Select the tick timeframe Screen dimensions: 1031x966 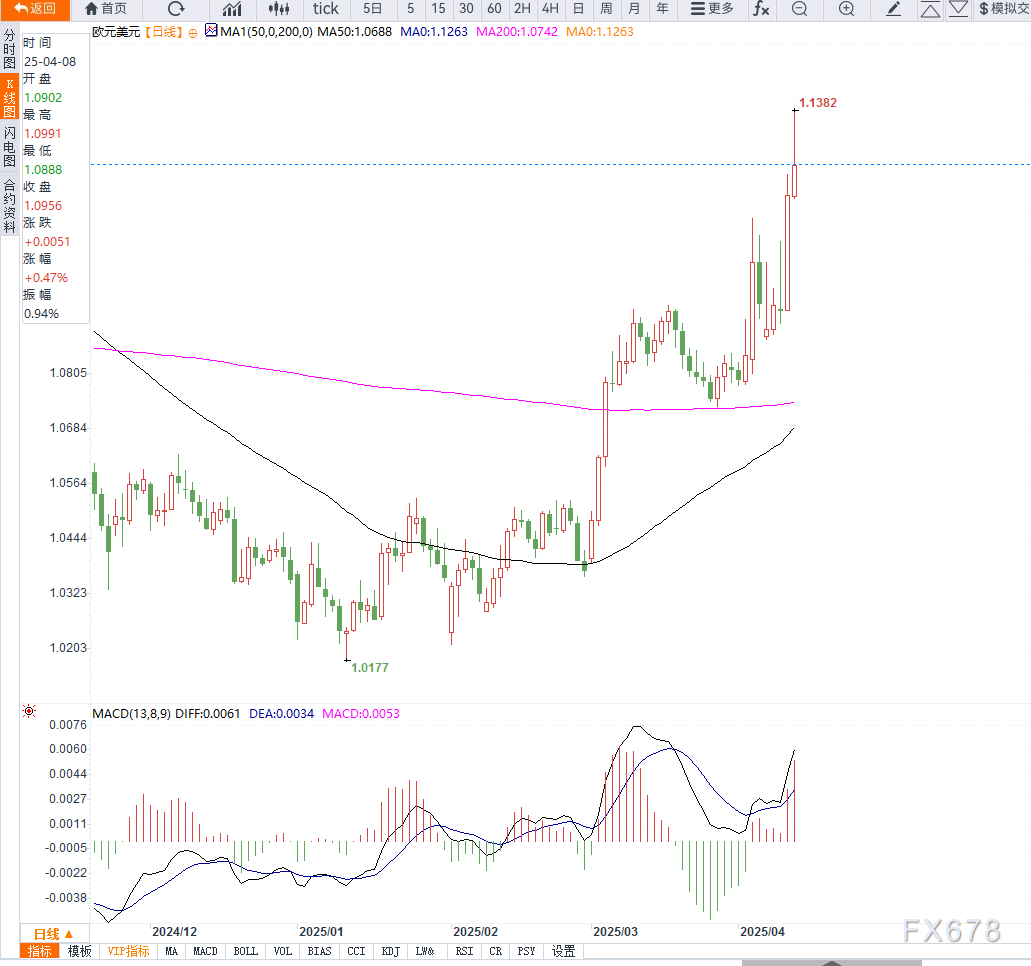(x=325, y=9)
